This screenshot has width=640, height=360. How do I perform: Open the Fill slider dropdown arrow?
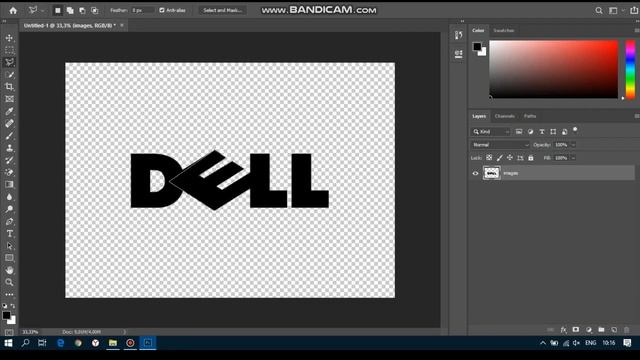[x=573, y=158]
